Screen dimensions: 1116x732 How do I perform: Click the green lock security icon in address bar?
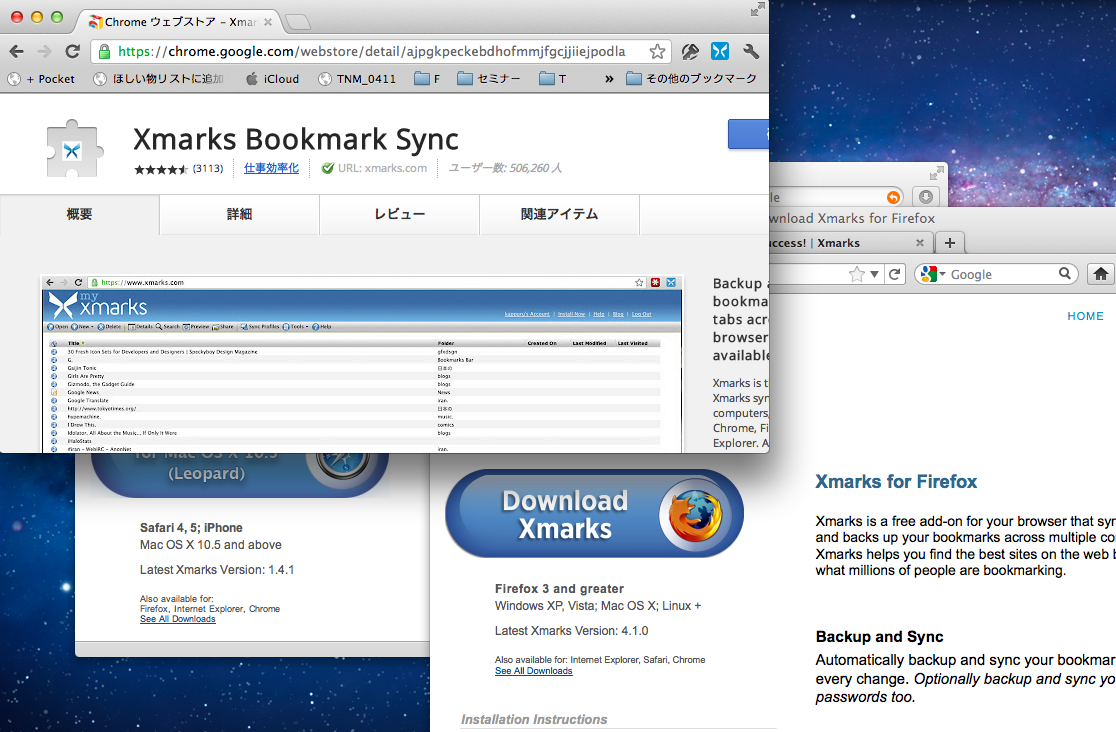pyautogui.click(x=104, y=51)
